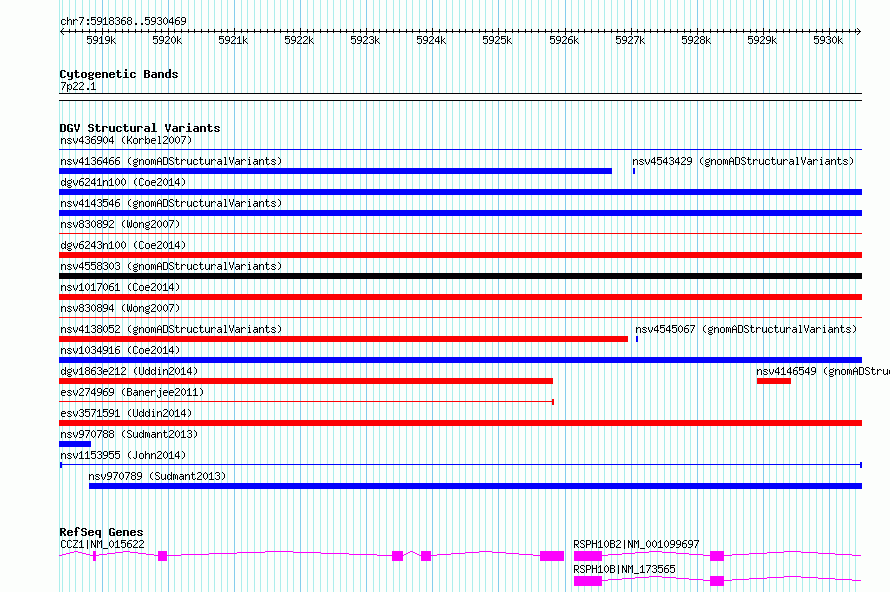Open the esv274969 (Banerjee2011) label
Viewport: 890px width, 592px height.
(132, 392)
